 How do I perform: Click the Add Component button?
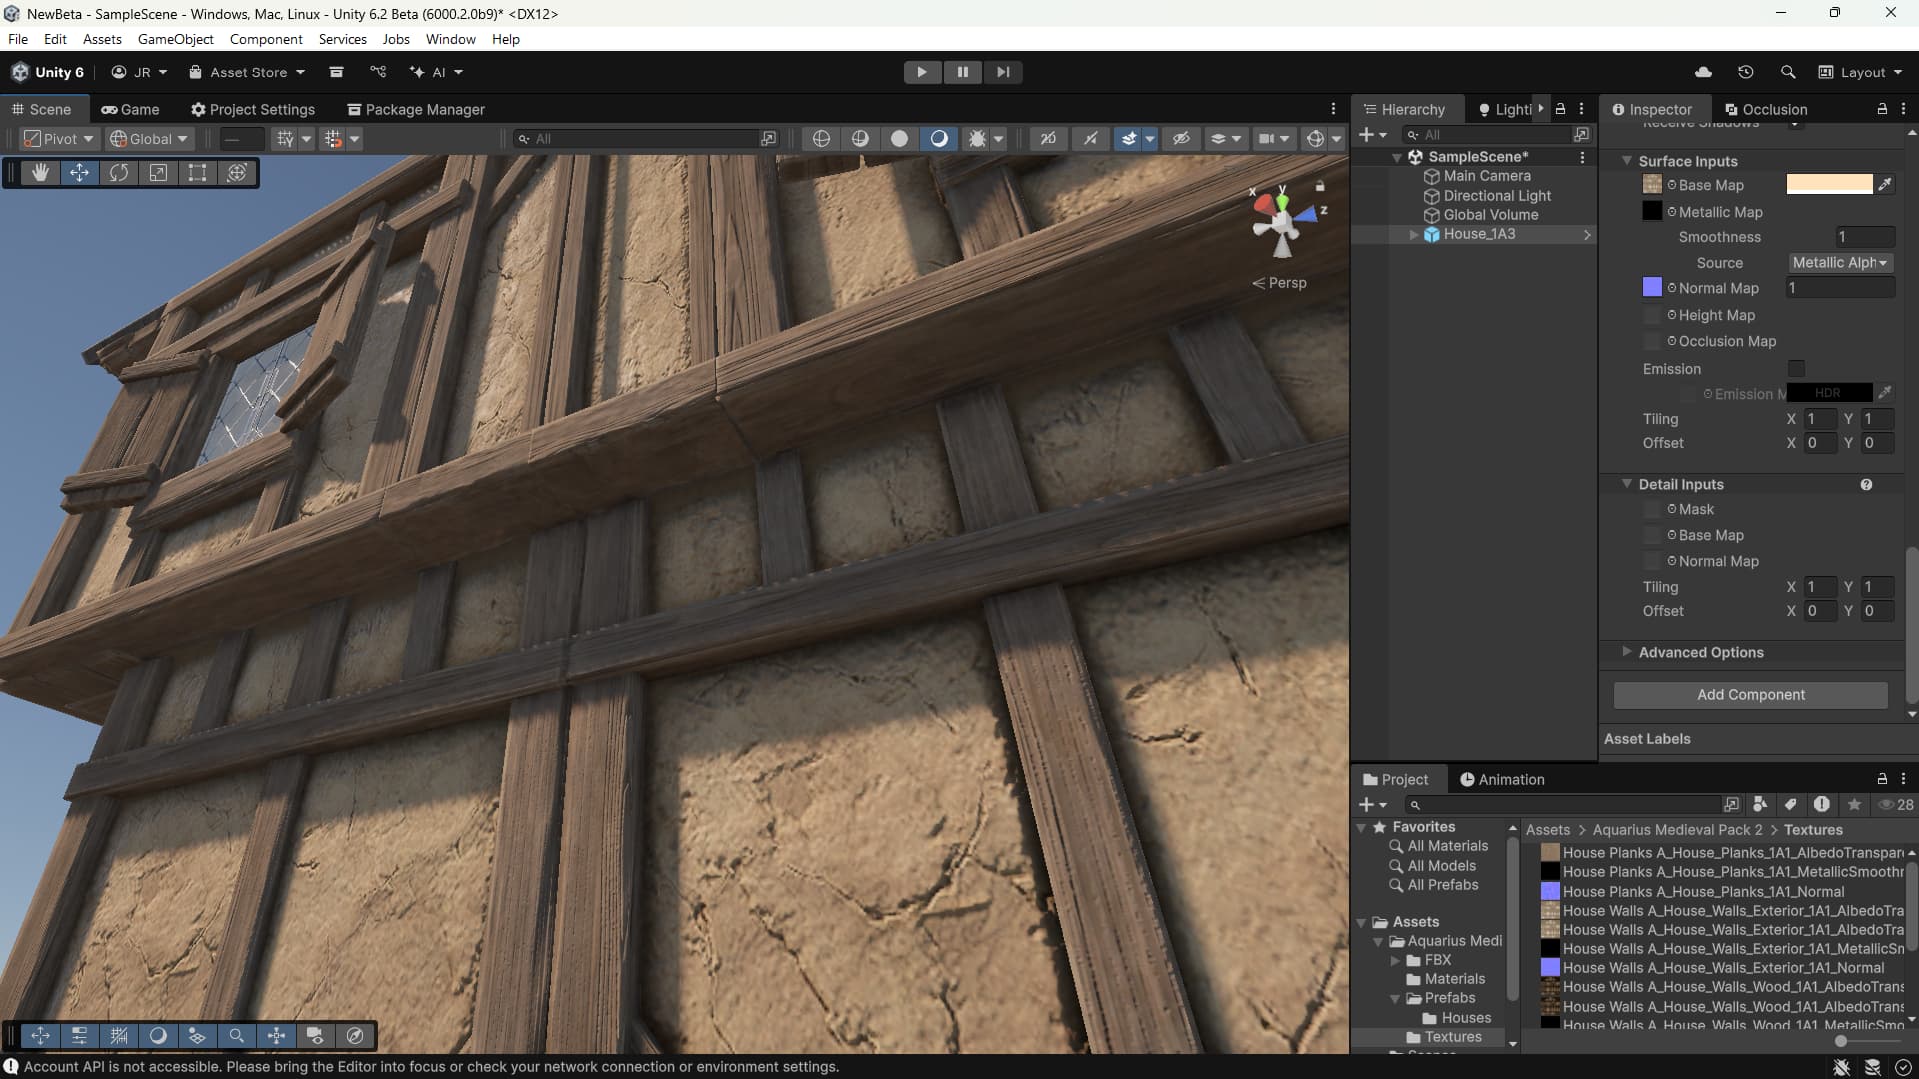pos(1750,694)
